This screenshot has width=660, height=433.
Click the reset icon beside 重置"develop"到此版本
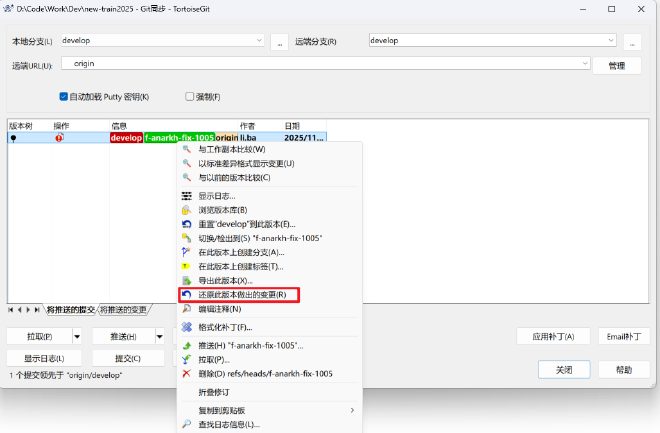tap(186, 224)
